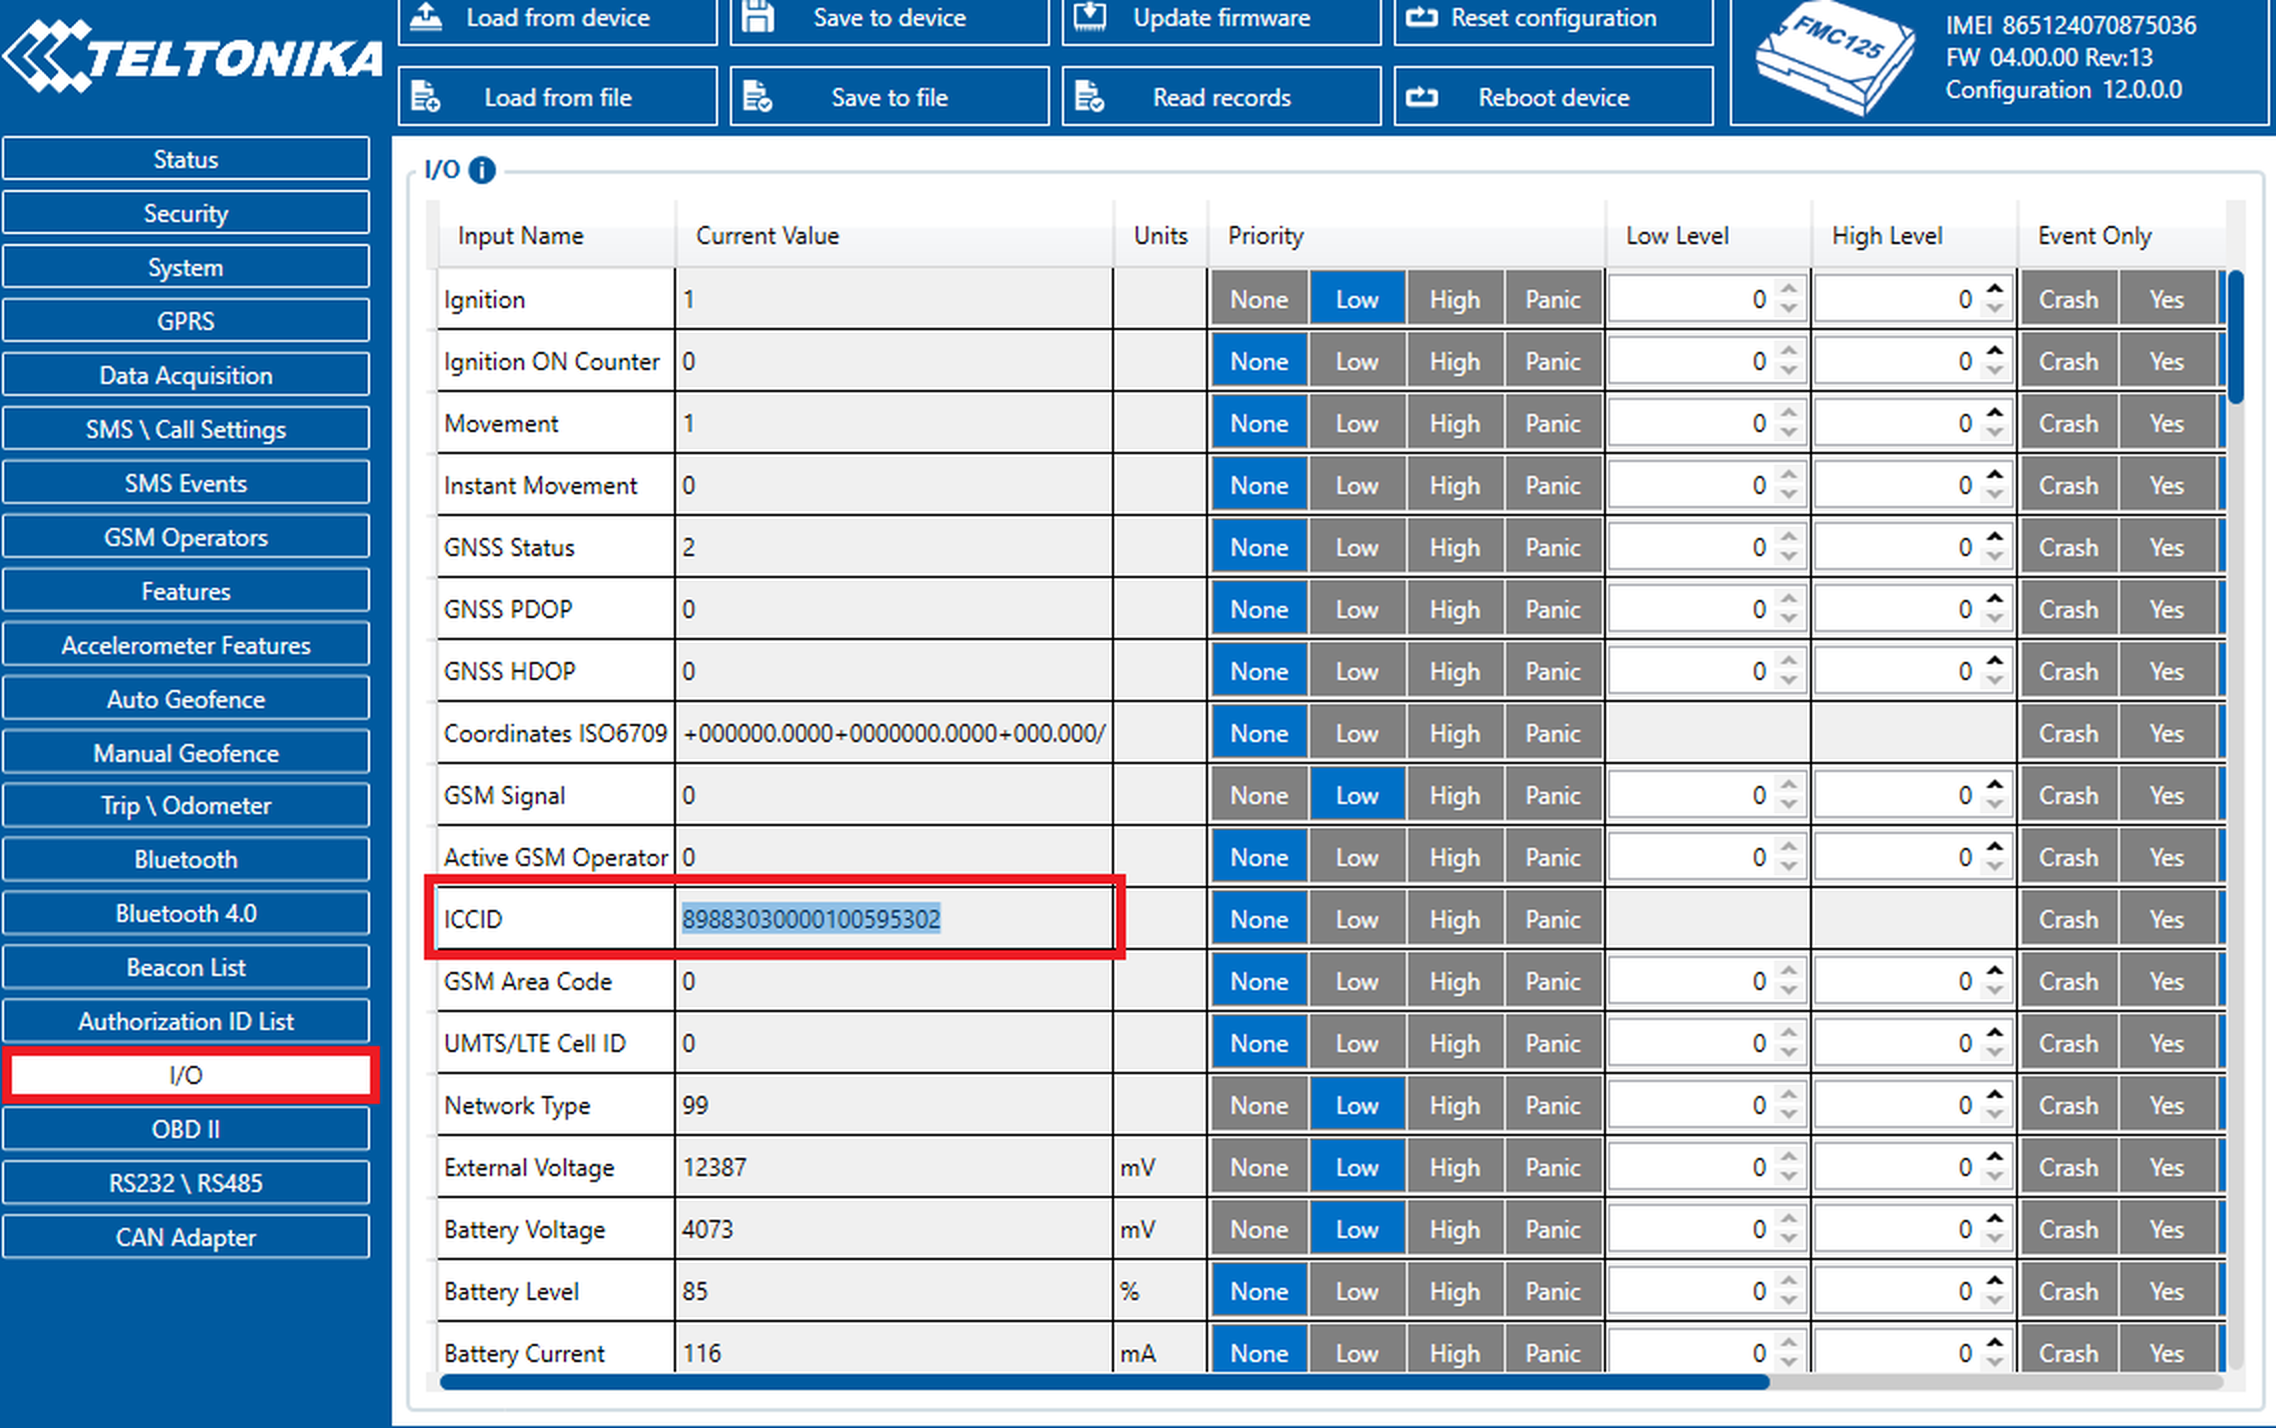Image resolution: width=2276 pixels, height=1428 pixels.
Task: Set Instant Movement priority to Panic
Action: pyautogui.click(x=1553, y=485)
